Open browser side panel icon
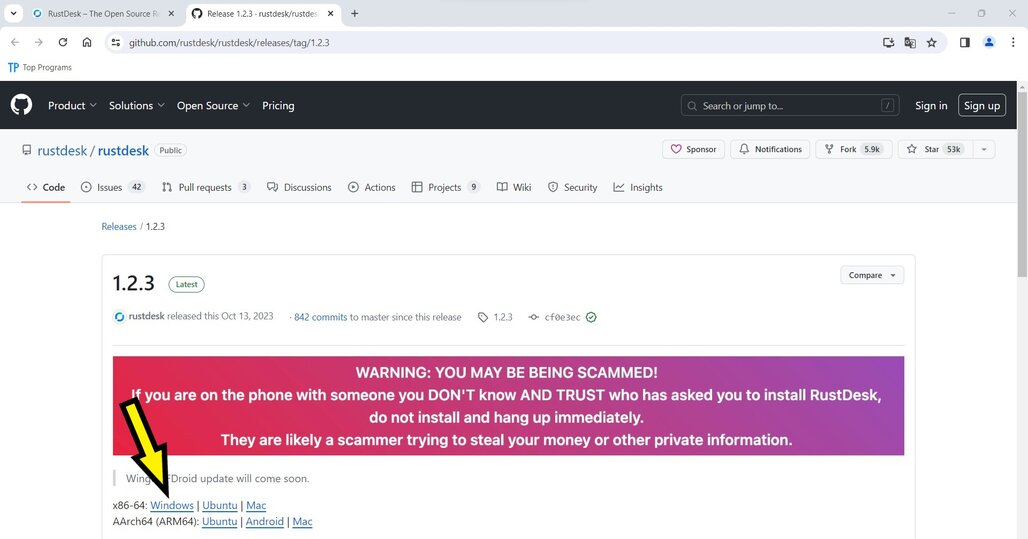The image size is (1028, 539). 964,43
